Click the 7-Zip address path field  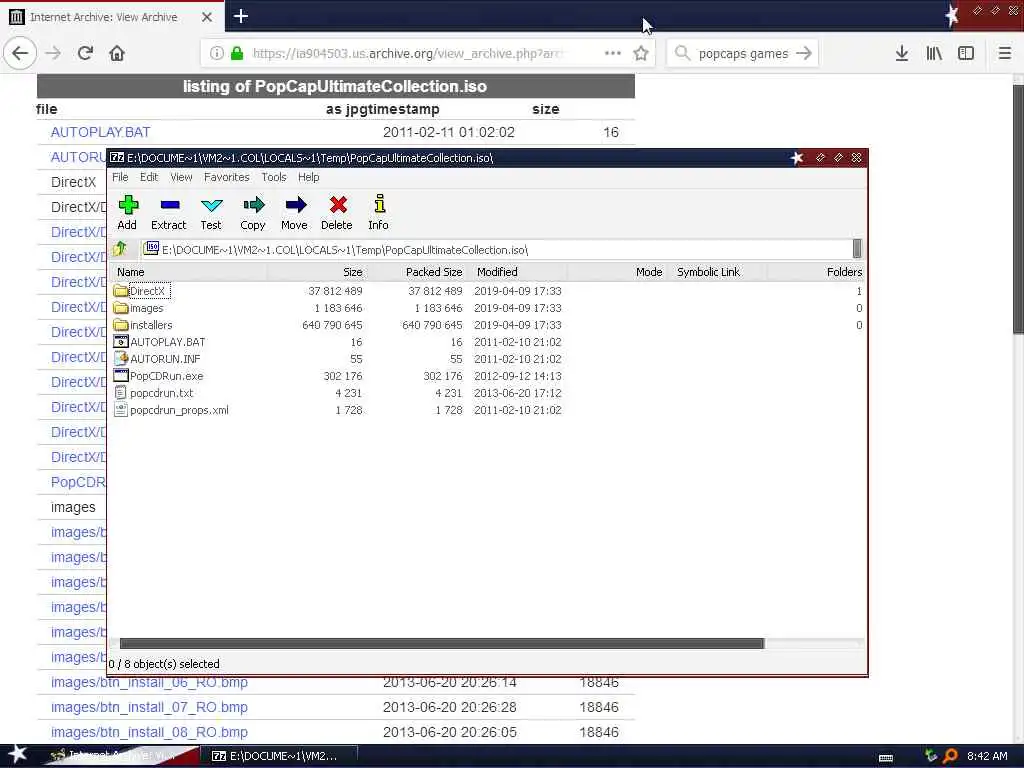pyautogui.click(x=496, y=249)
